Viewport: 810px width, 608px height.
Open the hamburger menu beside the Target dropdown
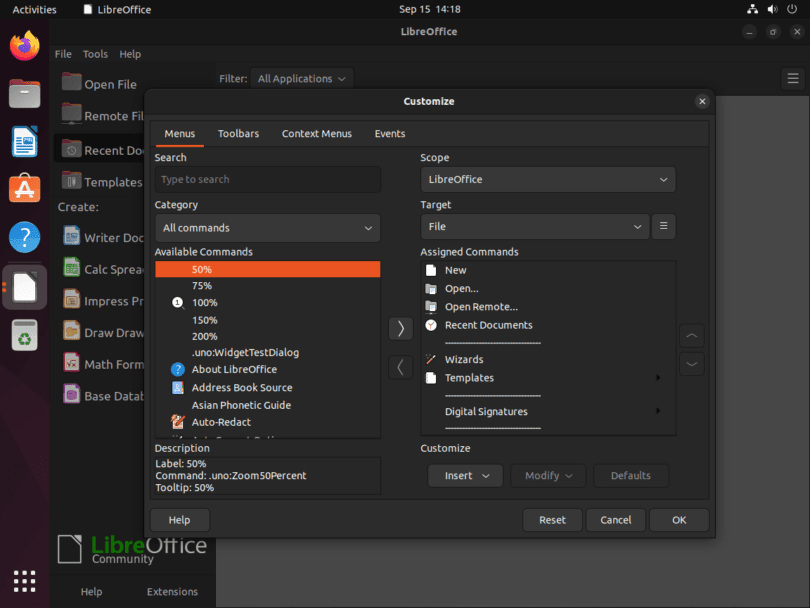664,227
